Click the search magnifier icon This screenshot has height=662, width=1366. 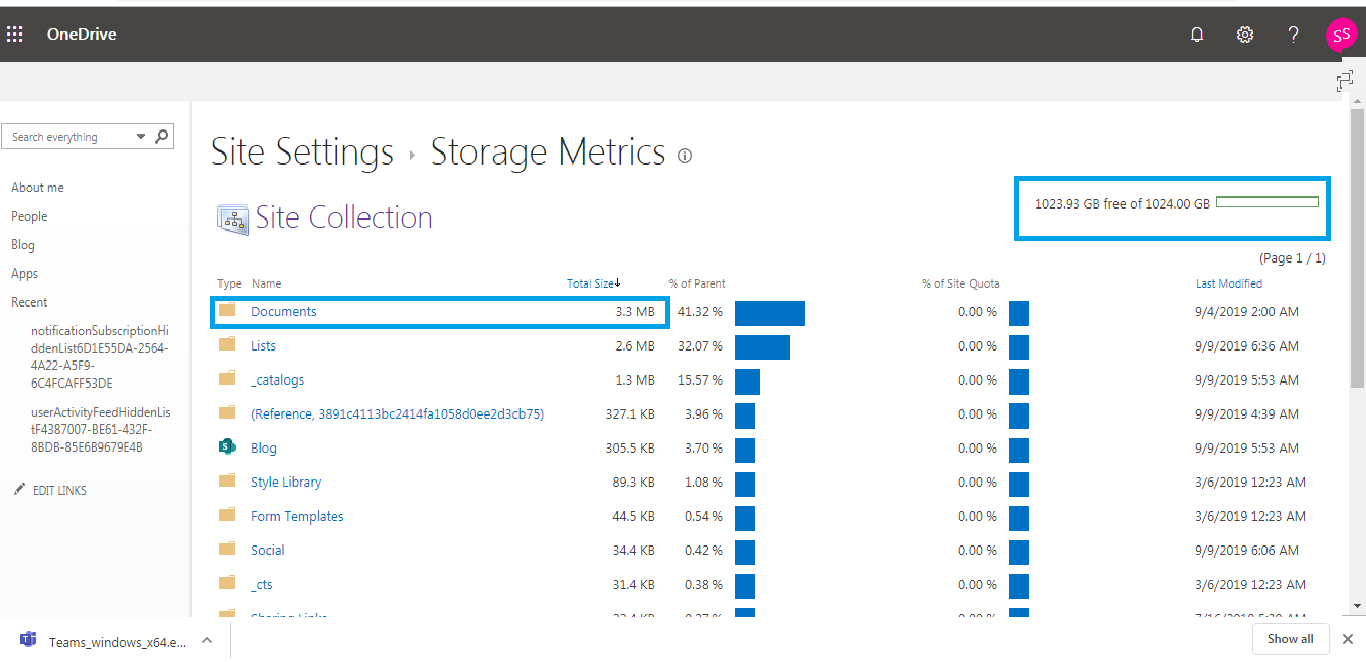click(162, 136)
